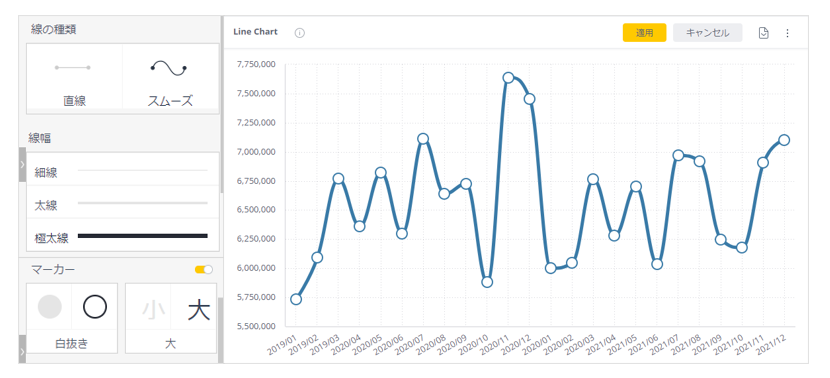830x378 pixels.
Task: Select the filled gray circle marker style
Action: [x=50, y=307]
